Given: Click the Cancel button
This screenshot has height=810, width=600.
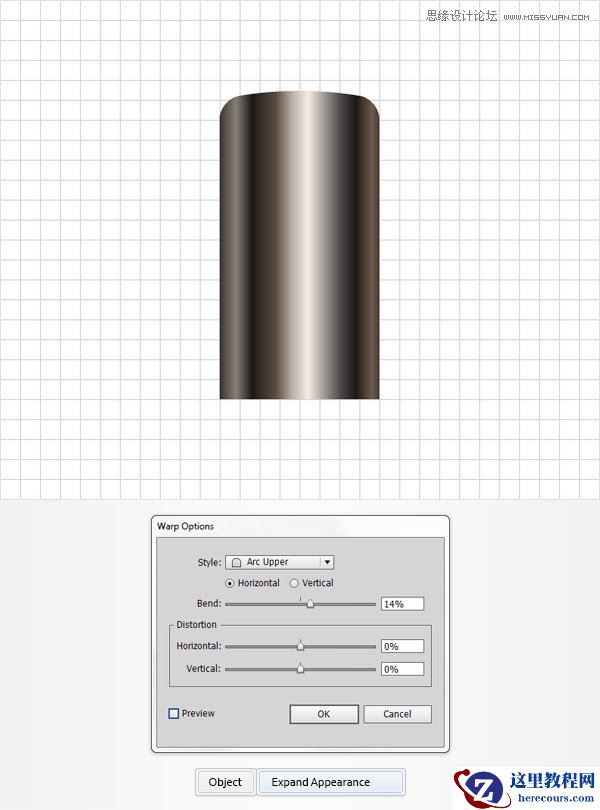Looking at the screenshot, I should pos(397,714).
